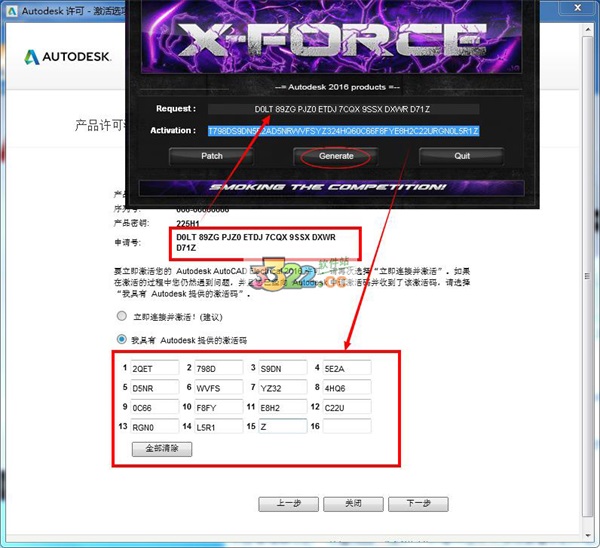The image size is (600, 548).
Task: Click activation field 10 containing F8FY
Action: coord(219,407)
